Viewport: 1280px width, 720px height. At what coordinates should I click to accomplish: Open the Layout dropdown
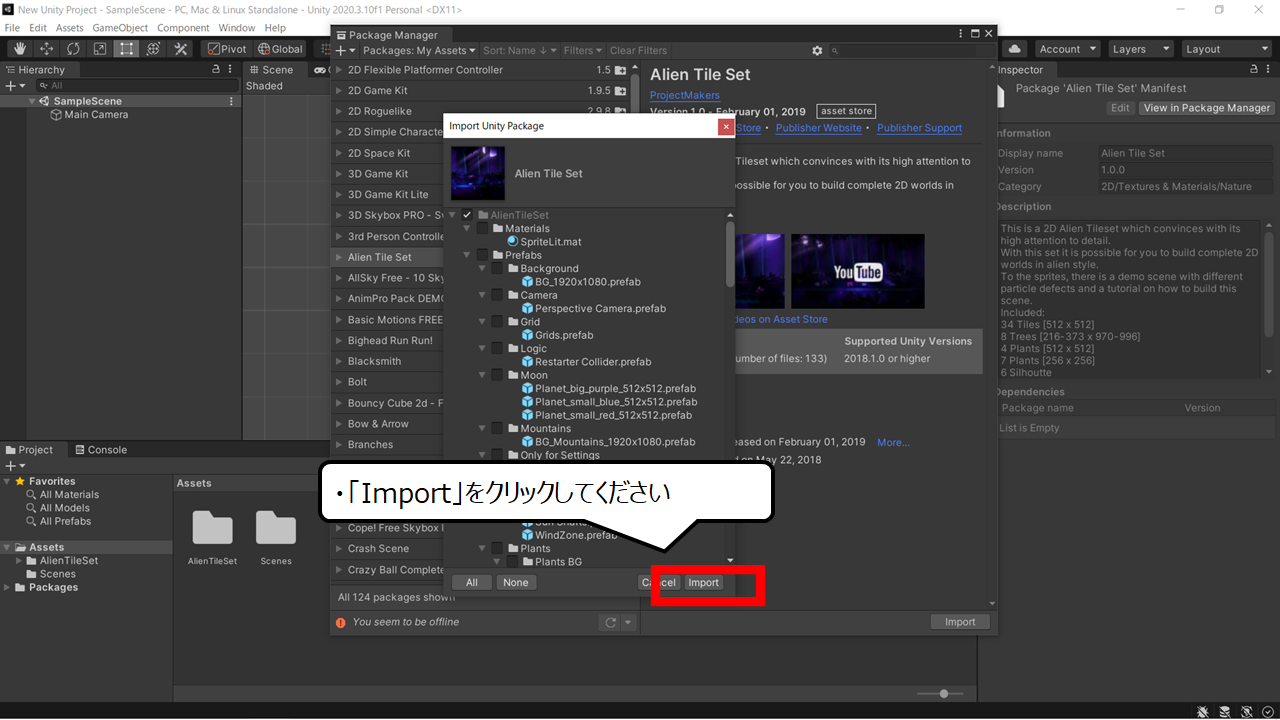pyautogui.click(x=1225, y=49)
